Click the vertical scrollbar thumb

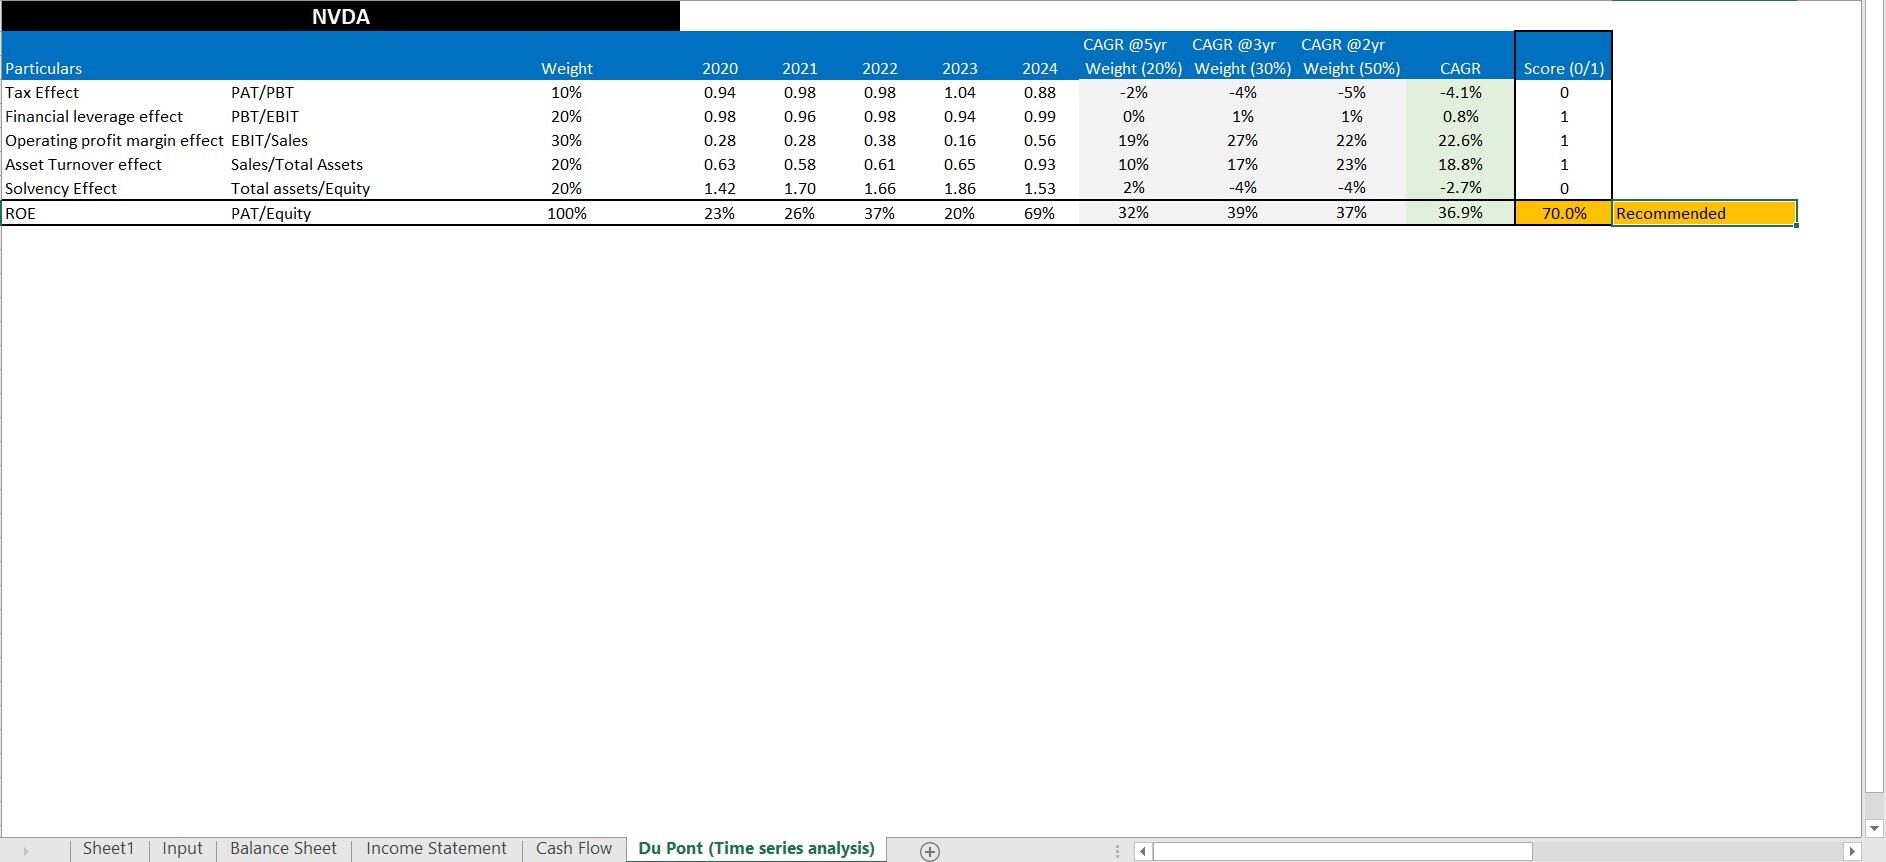click(1874, 397)
